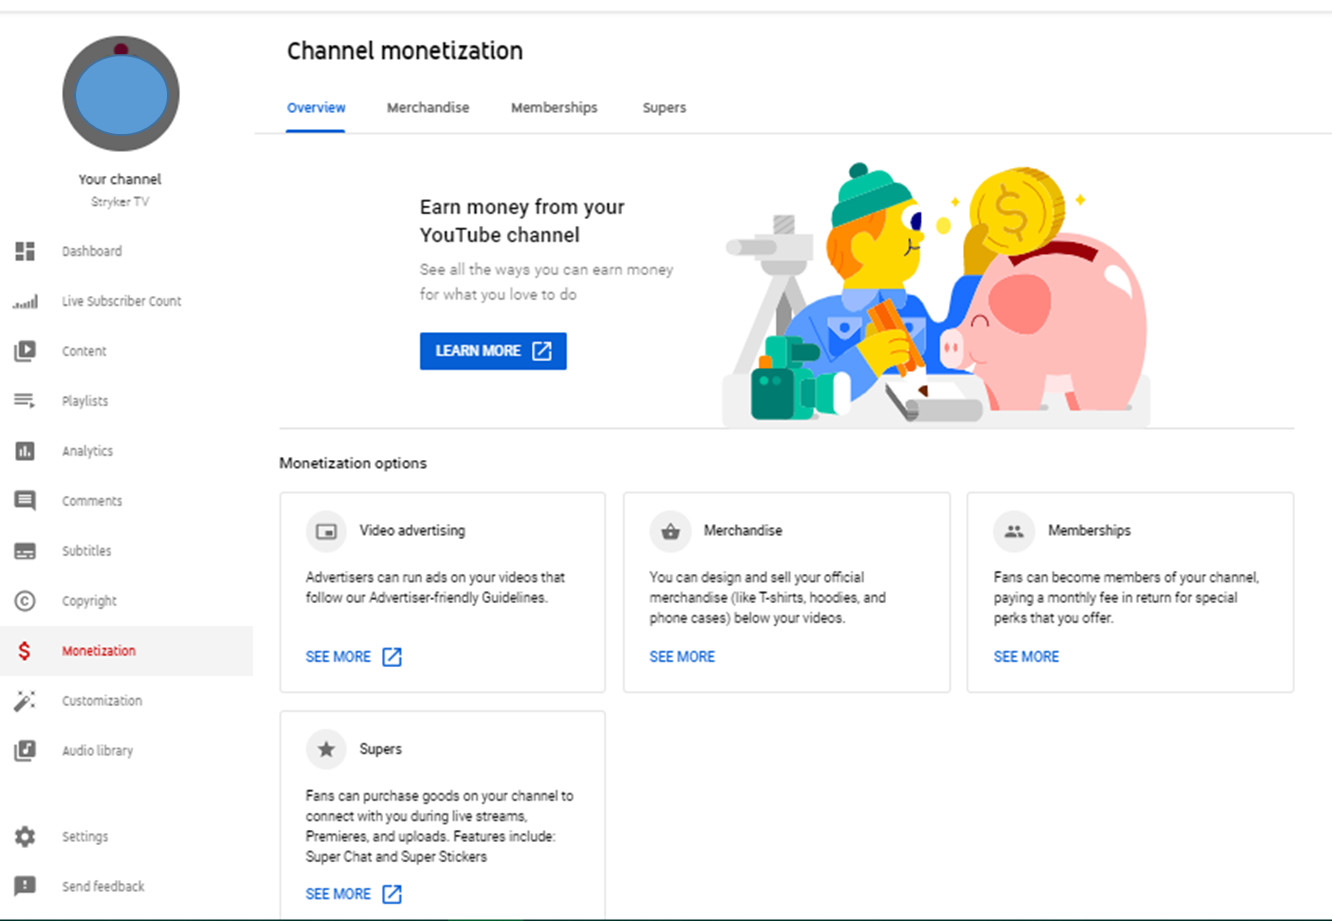The image size is (1332, 921).
Task: Open the Settings gear icon
Action: [x=25, y=837]
